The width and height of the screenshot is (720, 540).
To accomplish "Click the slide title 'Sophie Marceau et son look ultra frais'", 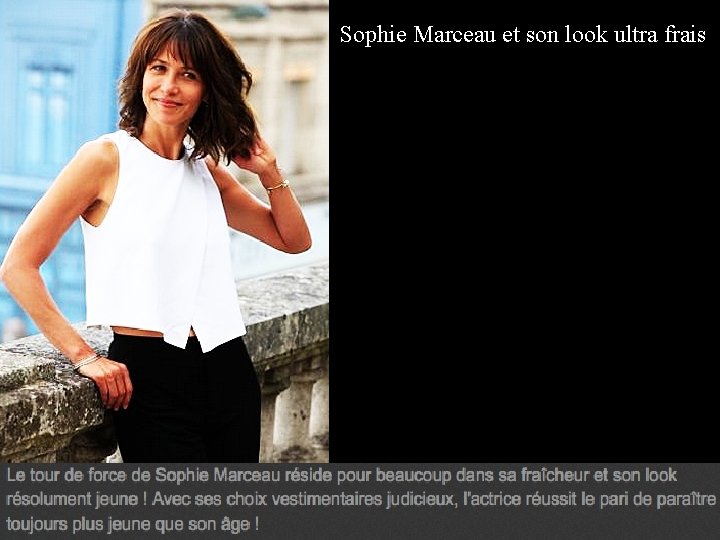I will click(x=523, y=34).
